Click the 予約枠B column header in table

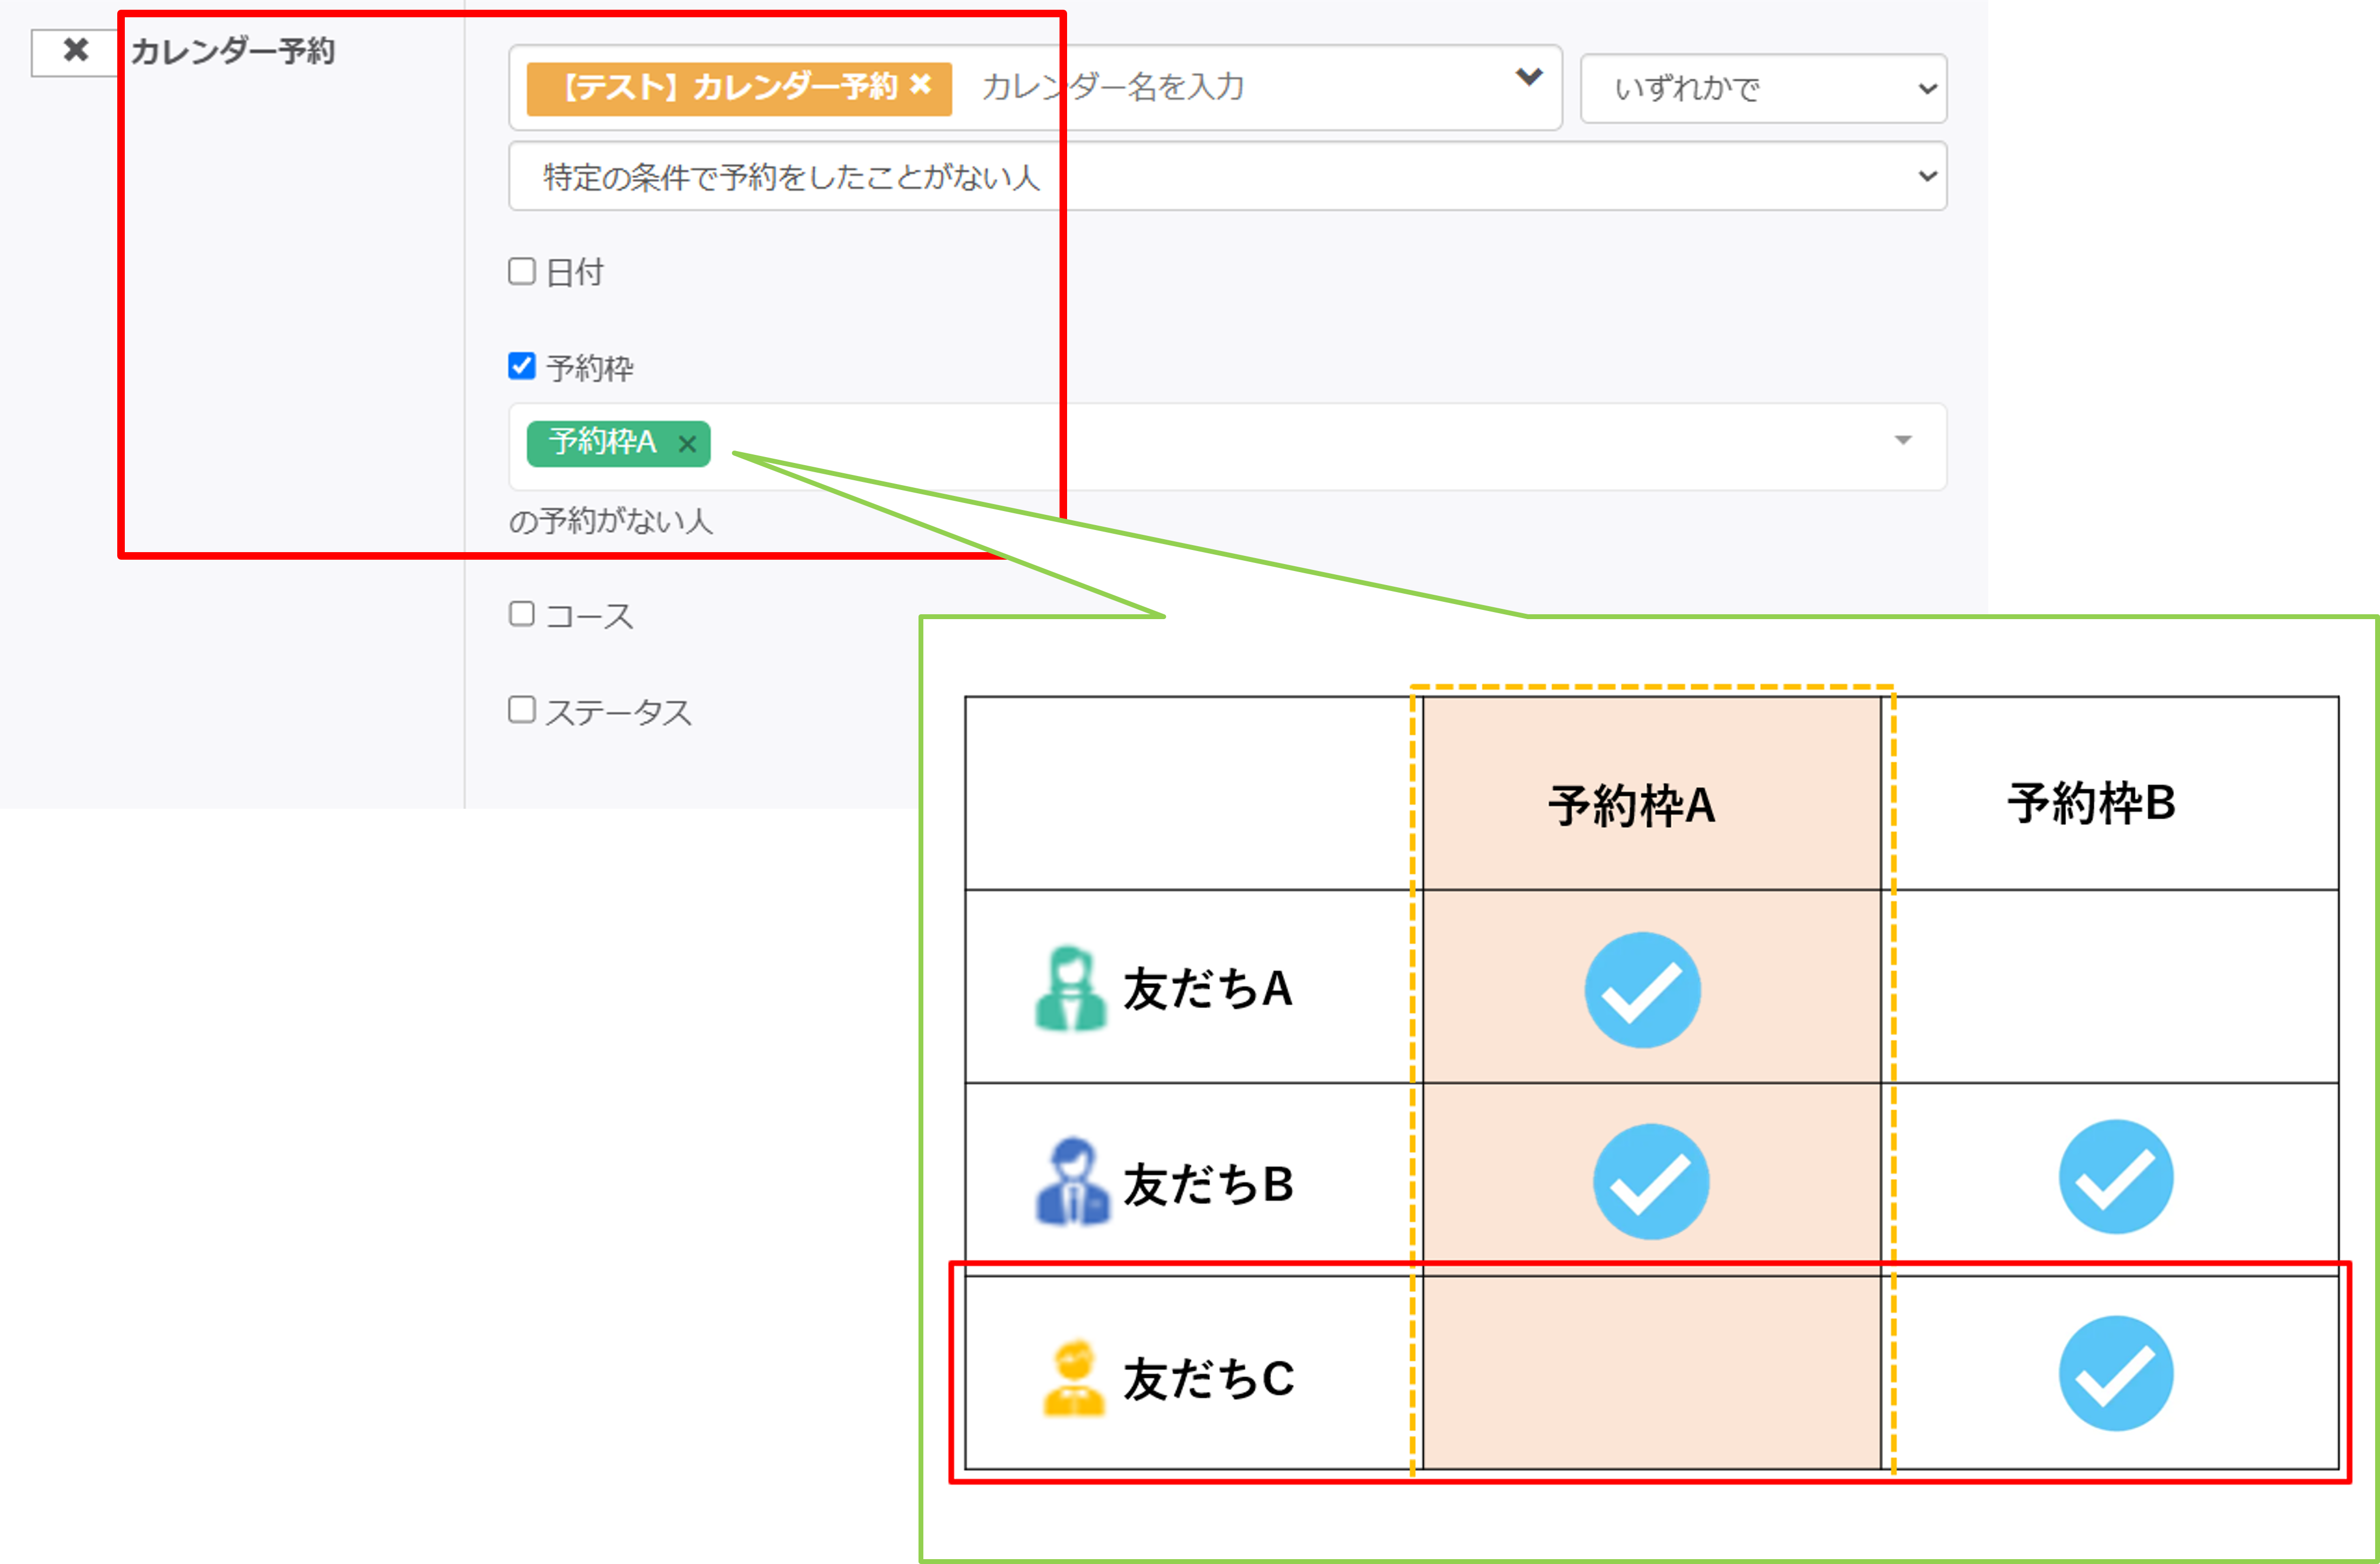pos(2091,803)
